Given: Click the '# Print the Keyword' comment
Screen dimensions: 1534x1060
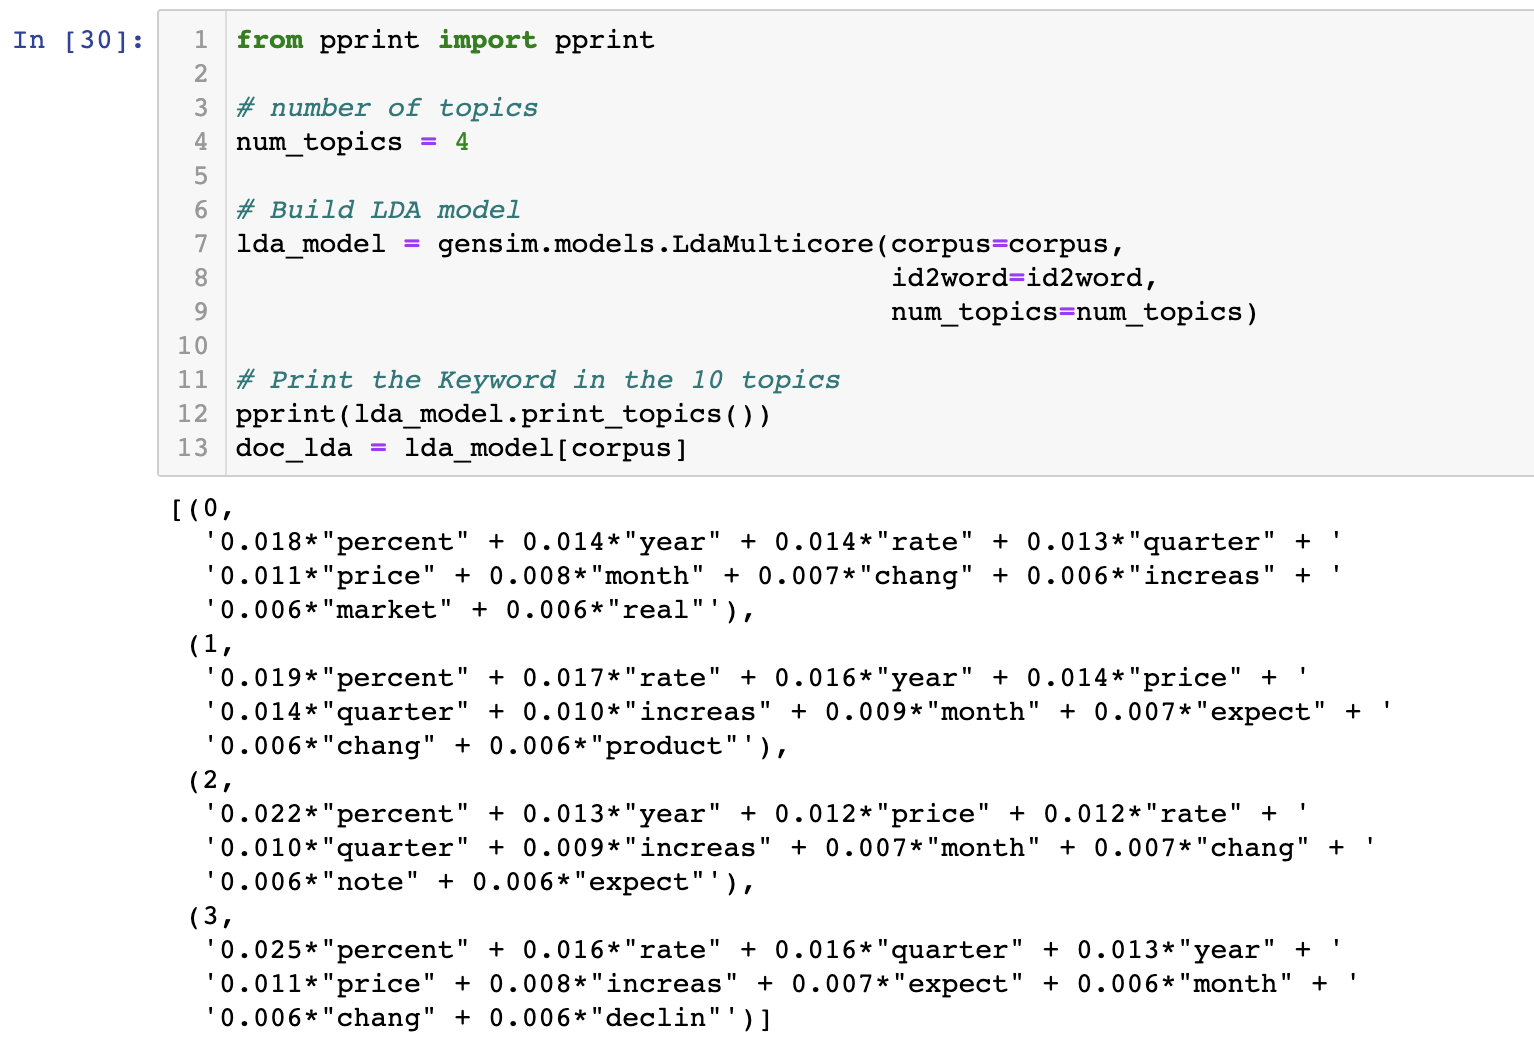Looking at the screenshot, I should coord(538,380).
